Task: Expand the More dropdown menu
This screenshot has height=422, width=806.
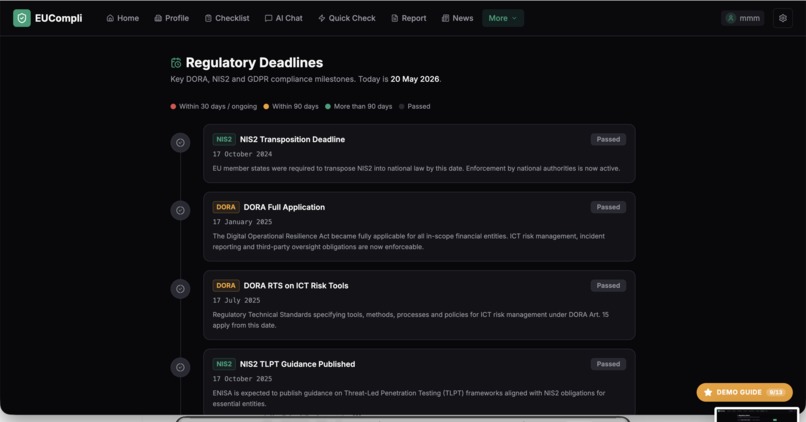Action: pos(502,18)
